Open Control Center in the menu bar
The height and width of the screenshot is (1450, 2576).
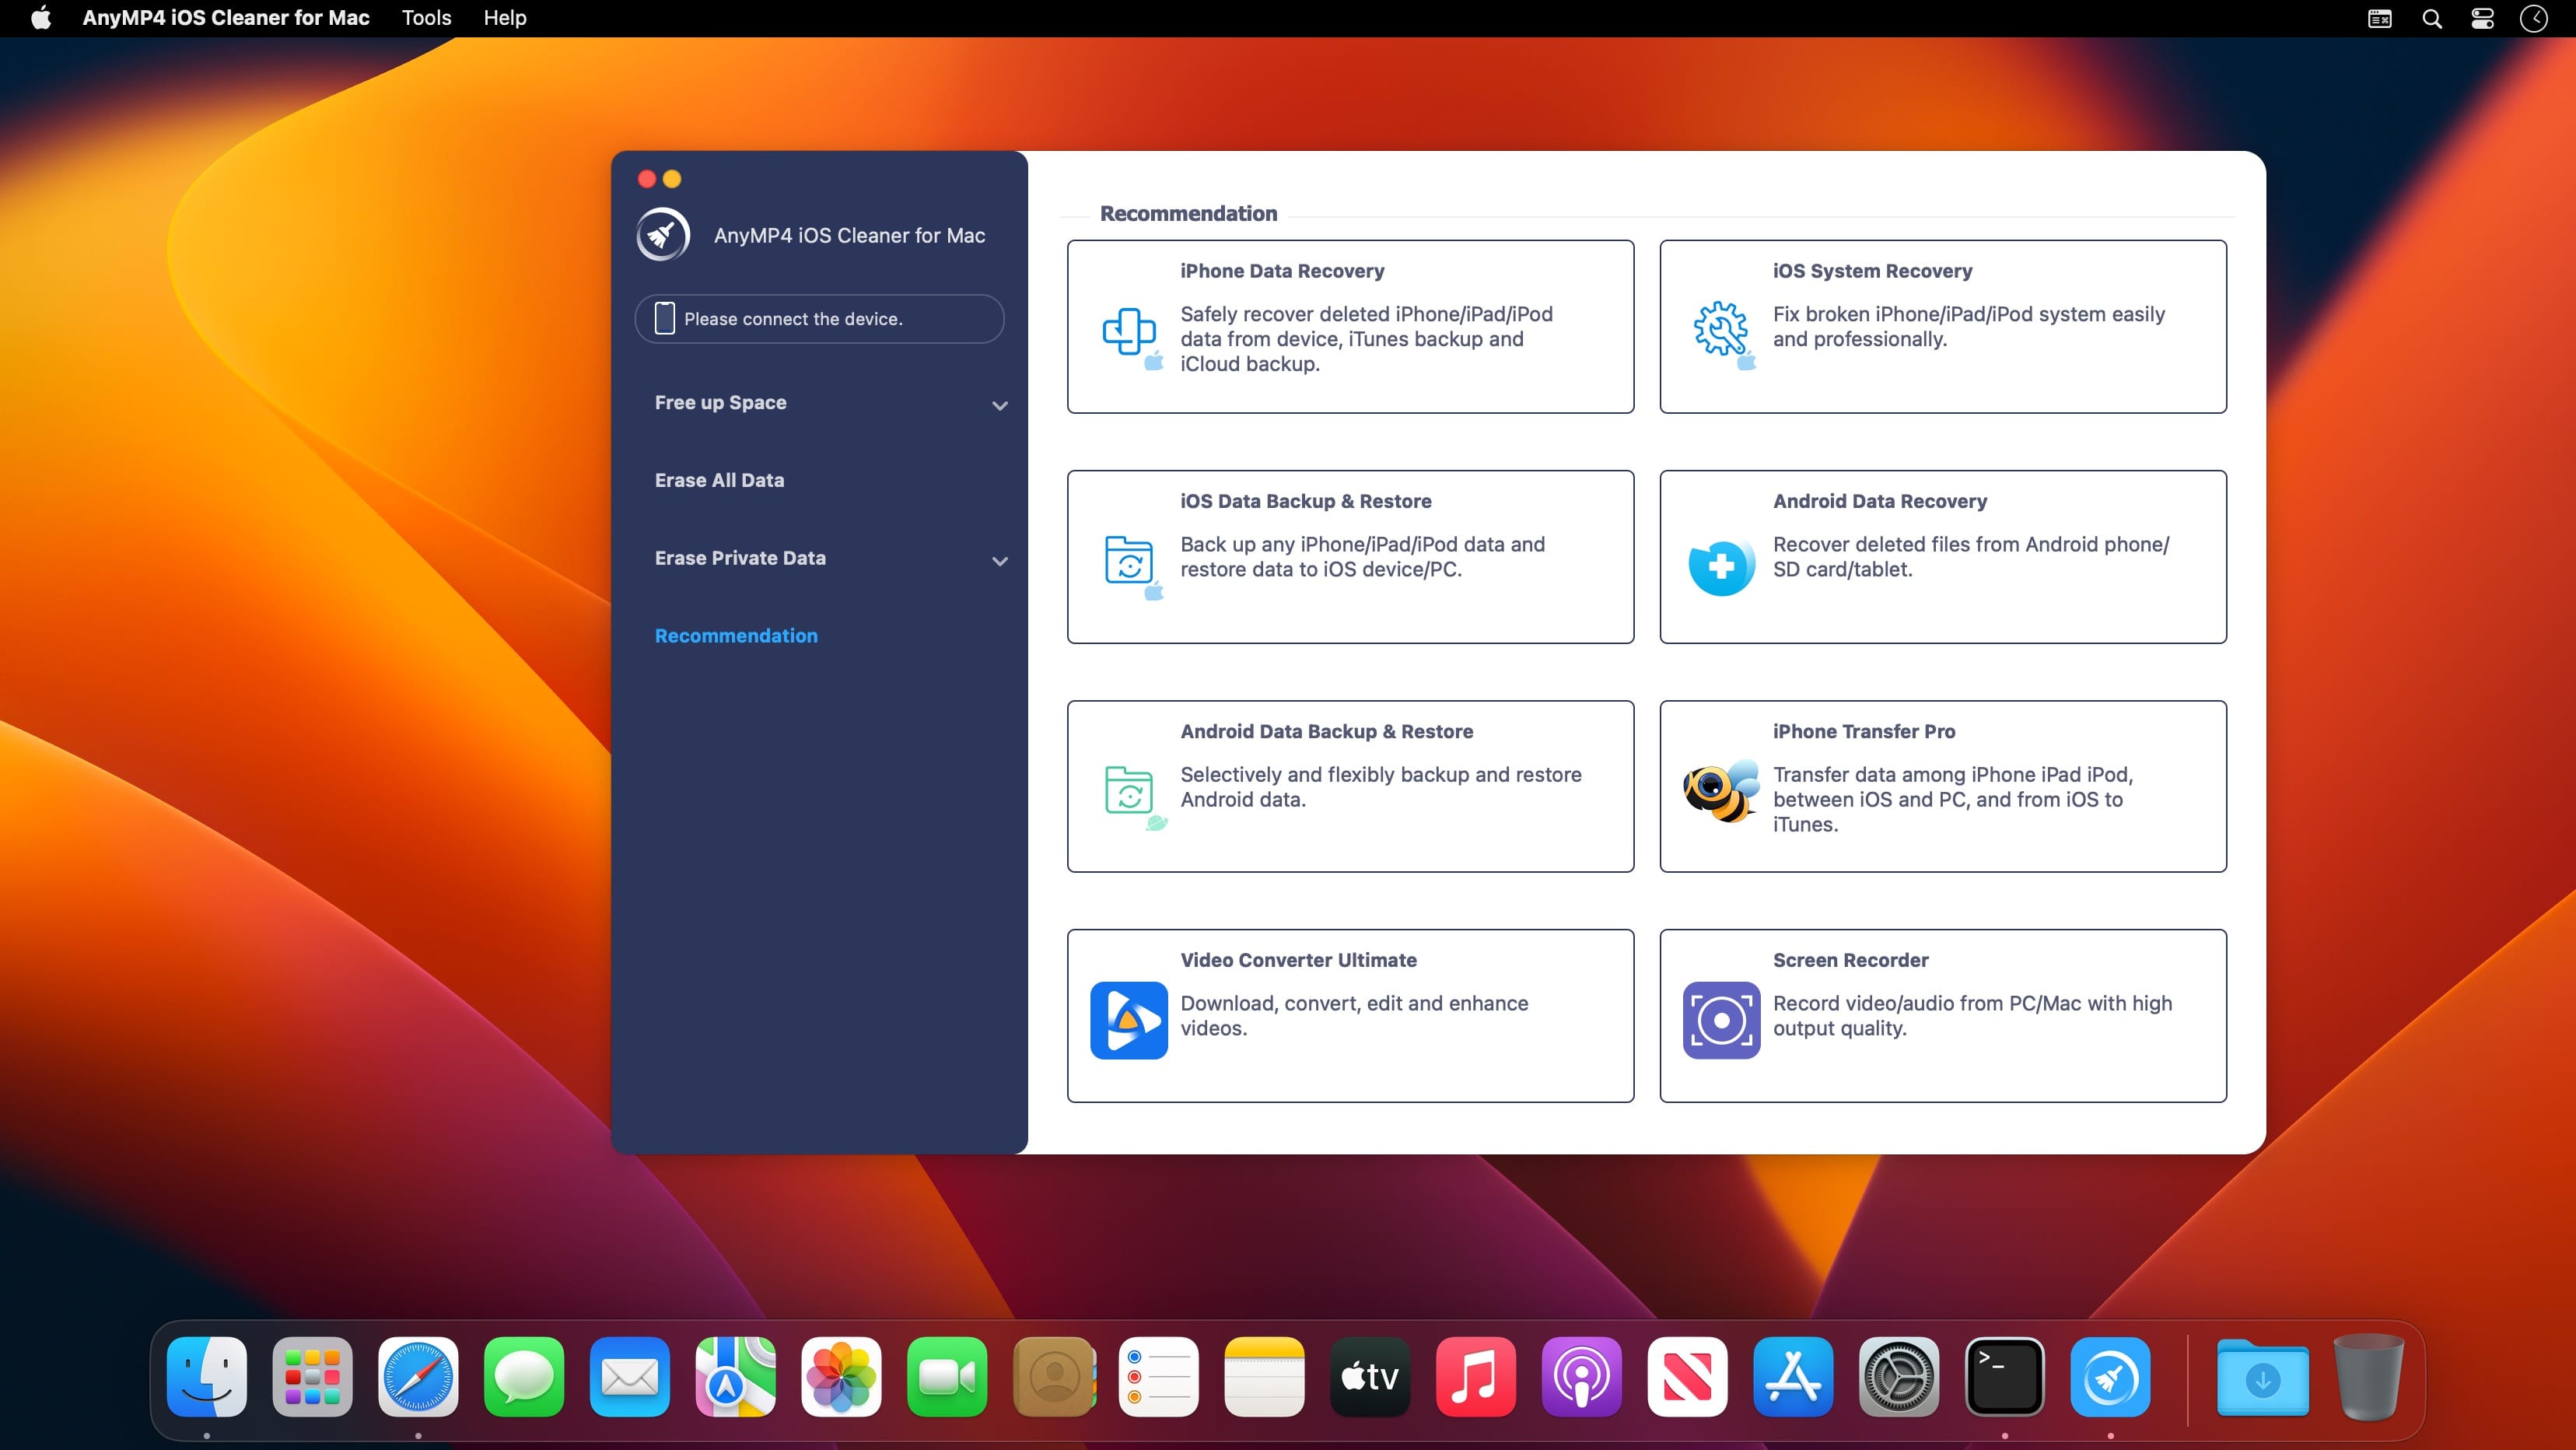[2482, 18]
